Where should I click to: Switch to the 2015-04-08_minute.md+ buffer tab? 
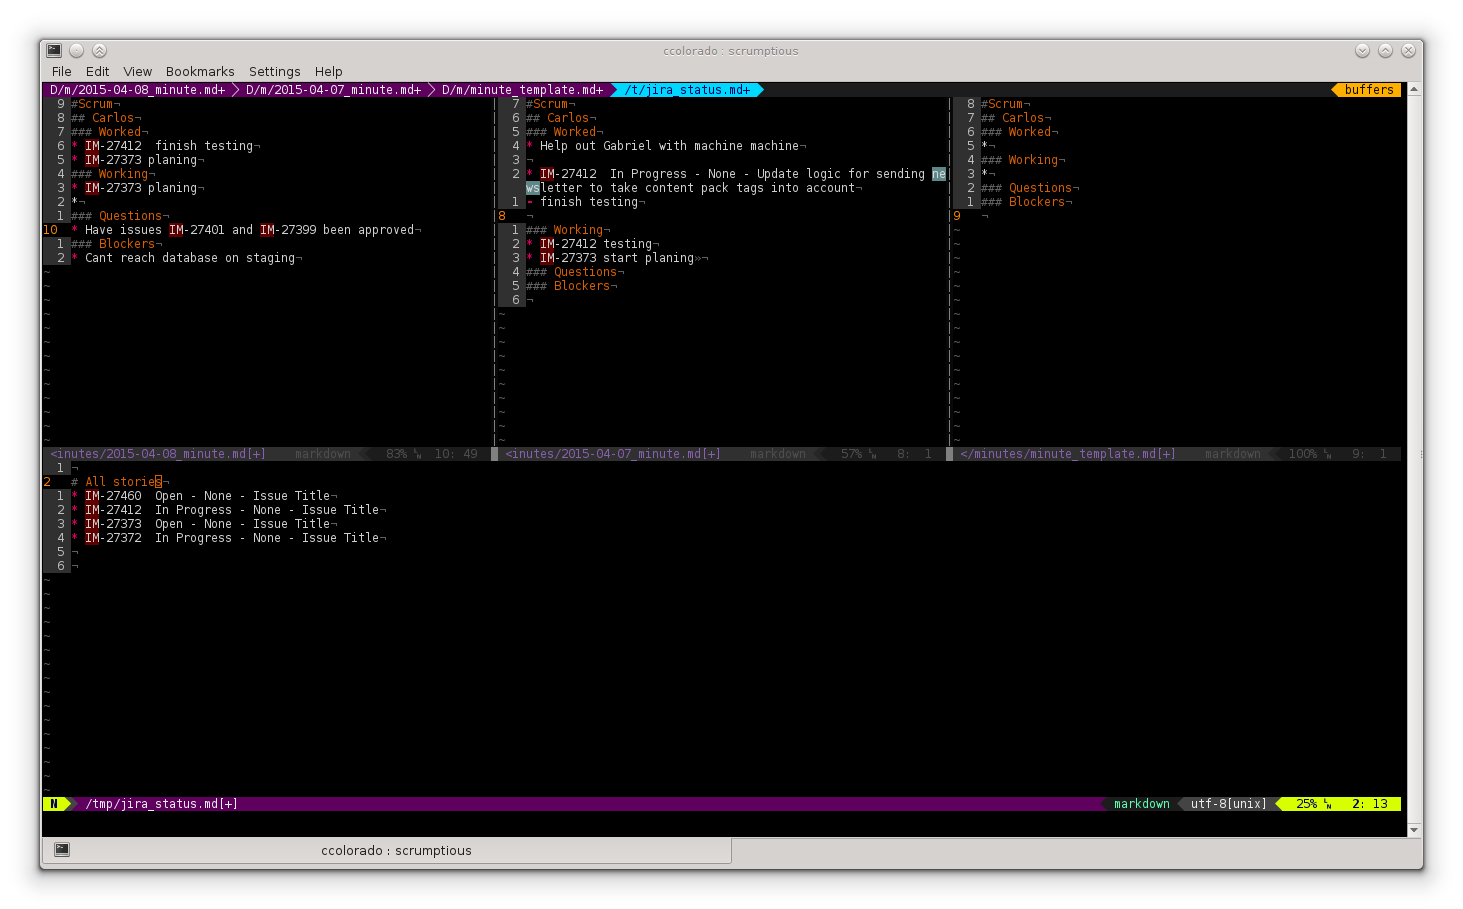(x=138, y=90)
